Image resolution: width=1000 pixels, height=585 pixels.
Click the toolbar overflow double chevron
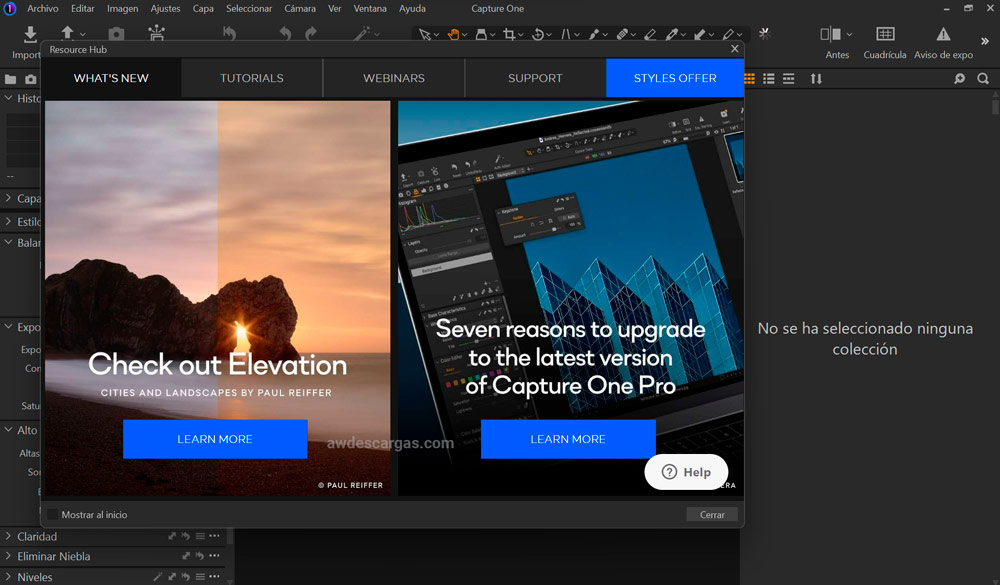click(x=985, y=41)
